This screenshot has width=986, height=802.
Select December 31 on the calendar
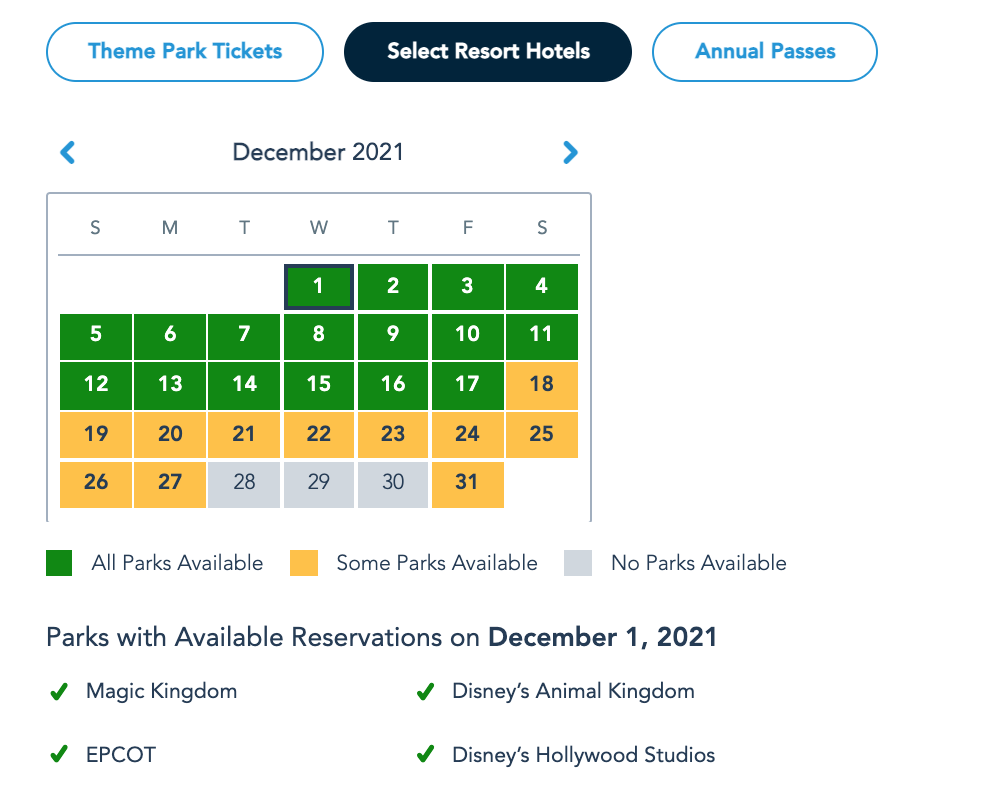click(x=467, y=483)
